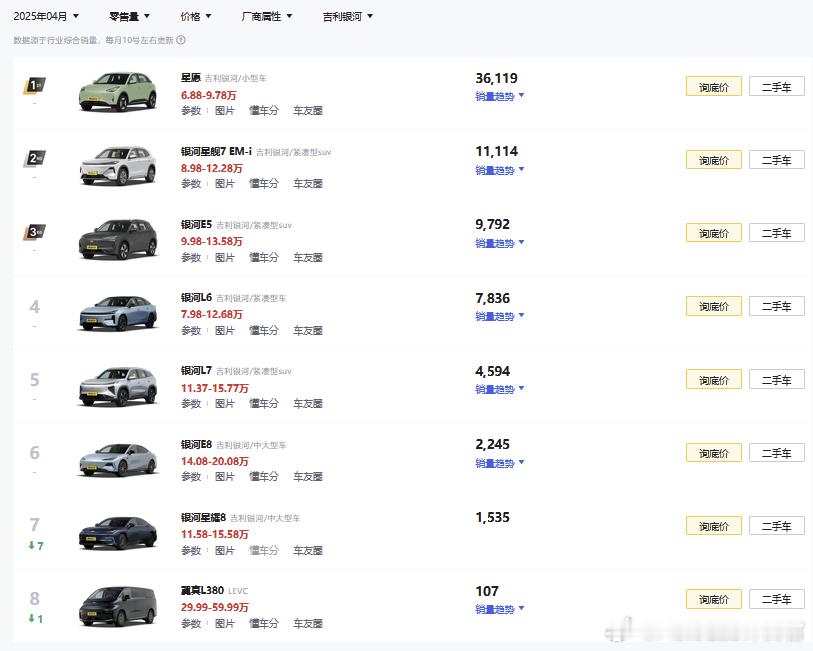Click 询底价 for 银河L7
The image size is (813, 651).
(x=713, y=379)
